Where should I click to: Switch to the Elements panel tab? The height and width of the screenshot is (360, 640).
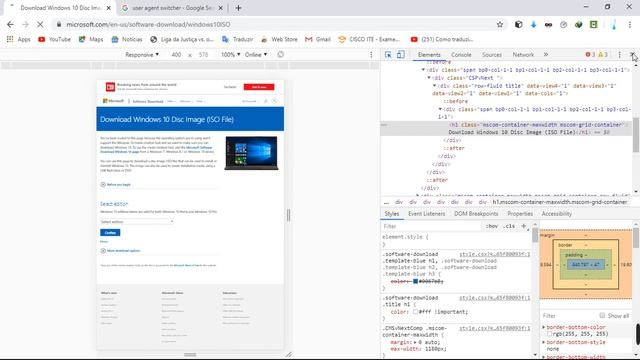pyautogui.click(x=429, y=55)
